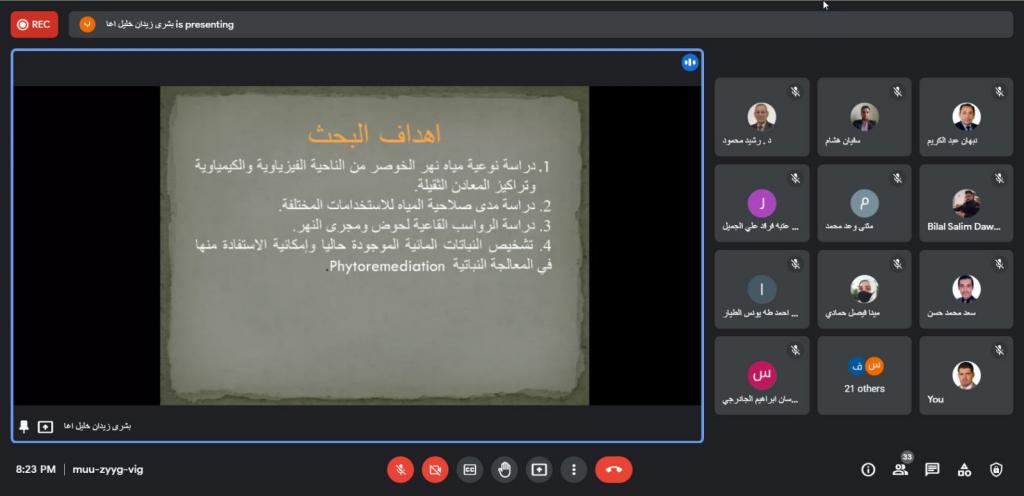
Task: Click the REC recording indicator
Action: coord(34,24)
